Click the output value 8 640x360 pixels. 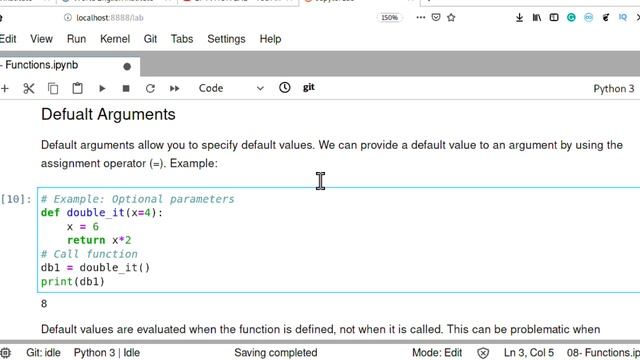point(44,304)
